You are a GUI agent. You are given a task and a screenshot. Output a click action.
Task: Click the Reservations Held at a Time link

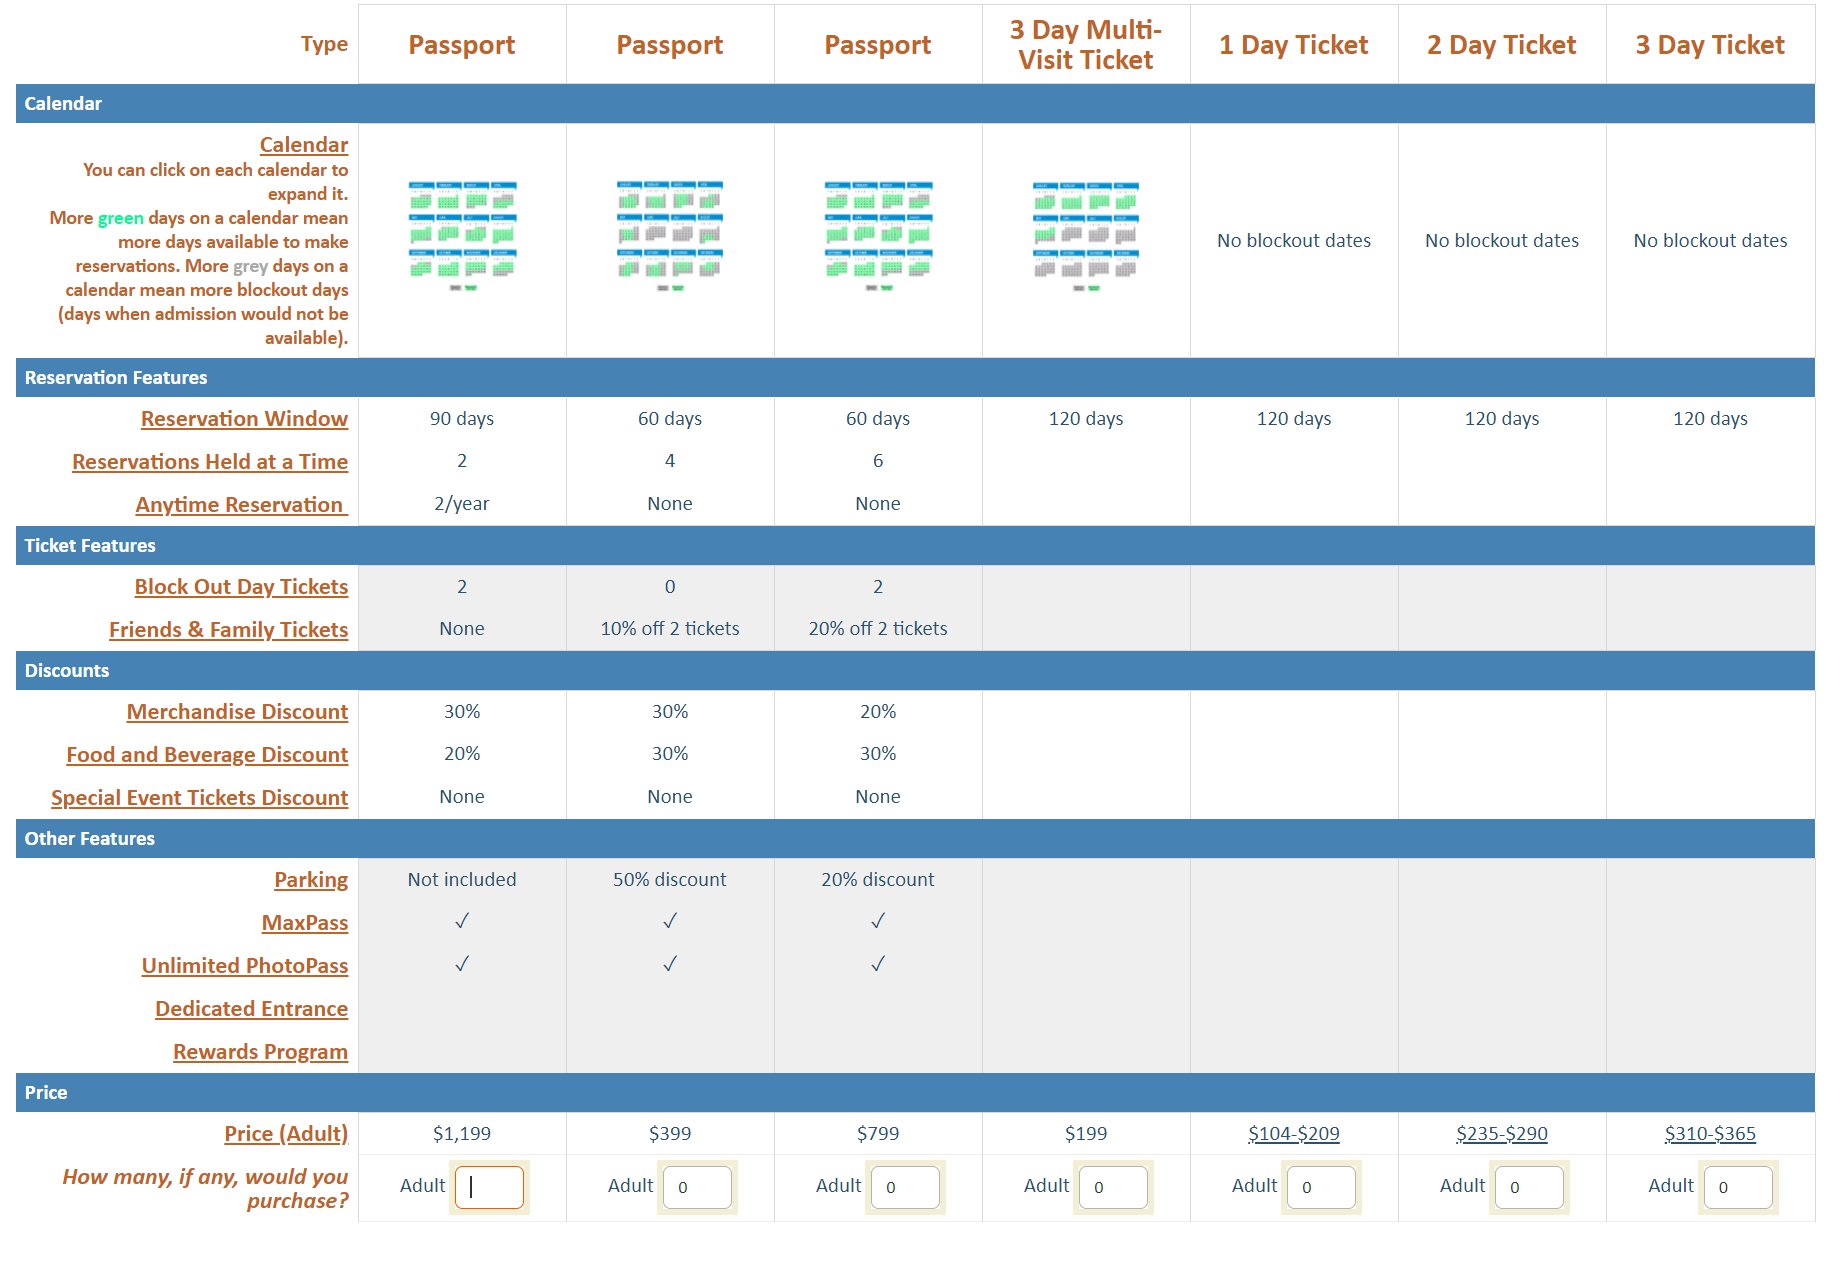pos(210,462)
